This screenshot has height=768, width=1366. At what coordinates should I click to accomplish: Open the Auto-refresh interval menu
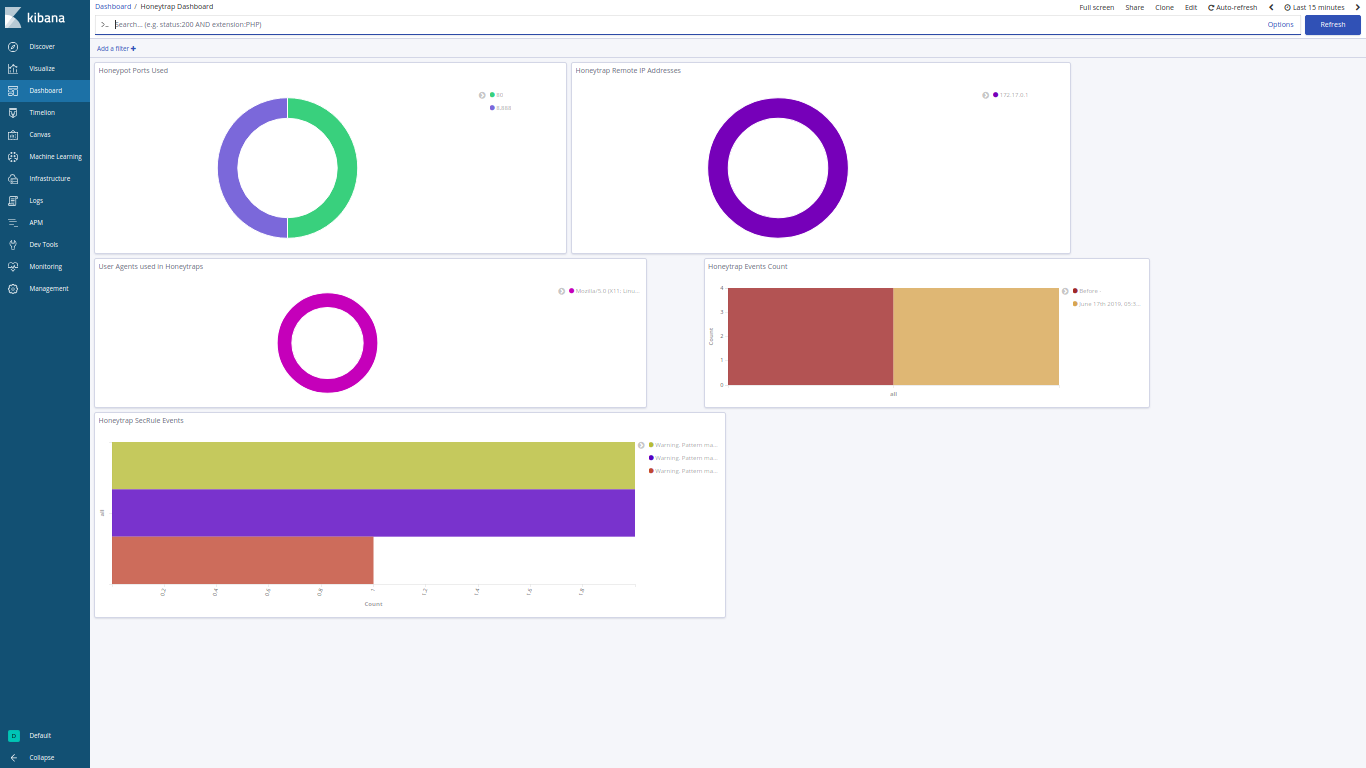tap(1232, 7)
